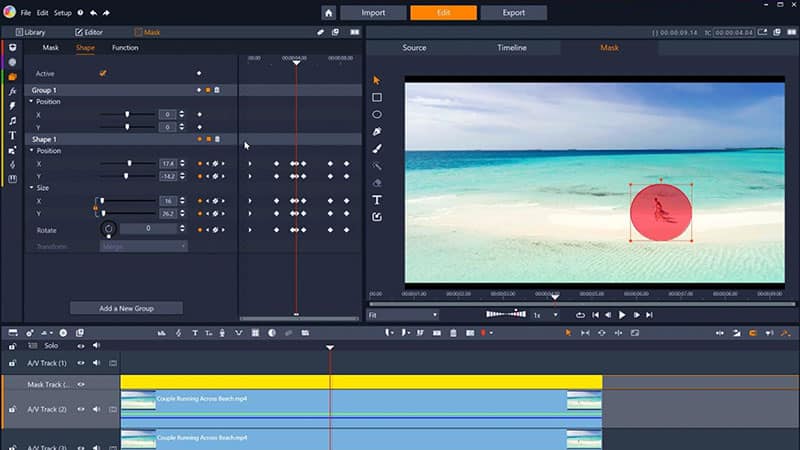The width and height of the screenshot is (800, 450).
Task: Switch to the Library tab
Action: click(x=31, y=32)
